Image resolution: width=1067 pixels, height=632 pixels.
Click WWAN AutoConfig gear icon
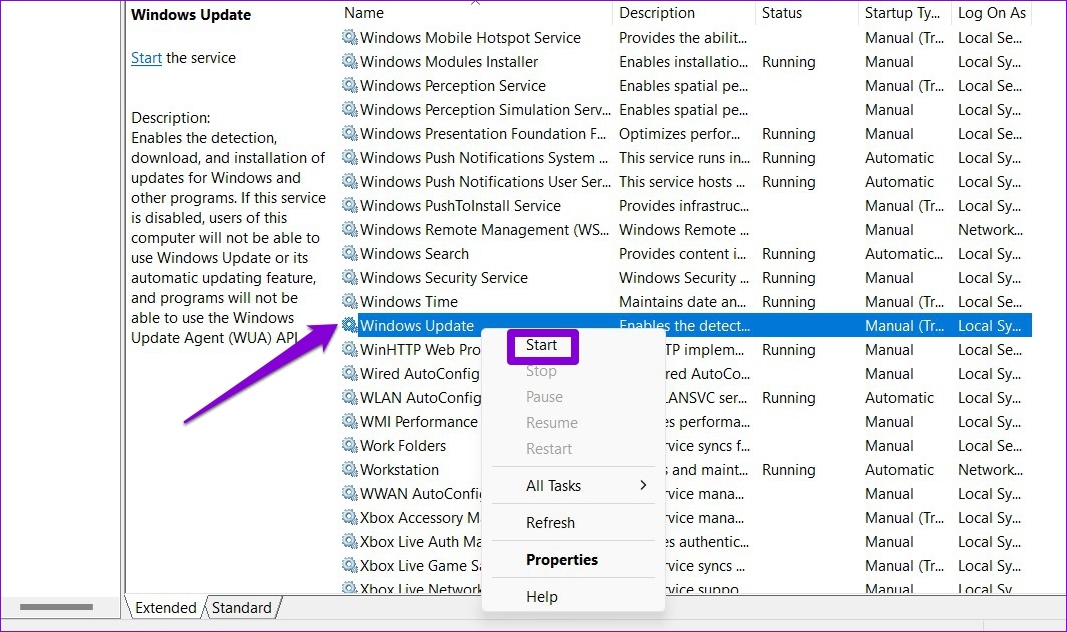tap(350, 493)
